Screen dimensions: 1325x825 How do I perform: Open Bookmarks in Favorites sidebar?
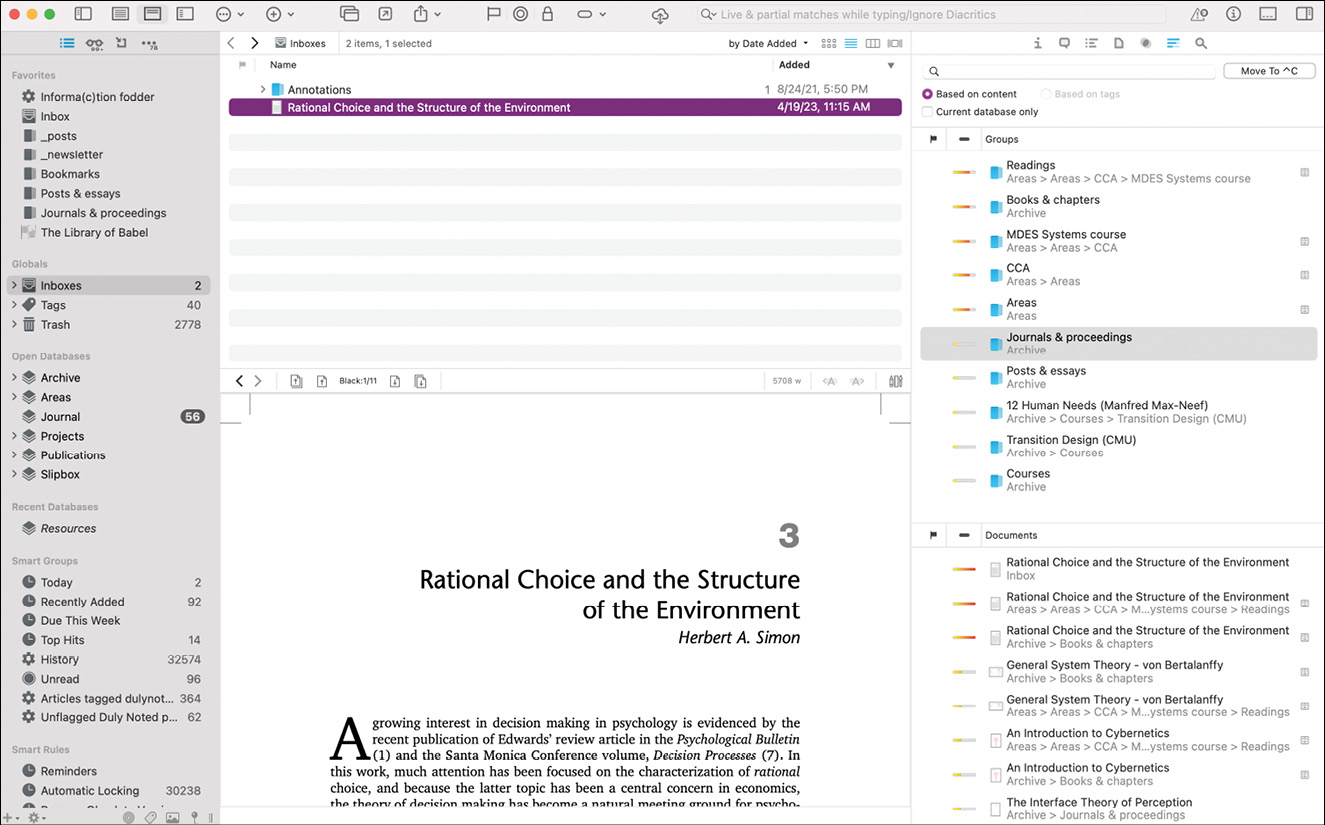click(68, 174)
